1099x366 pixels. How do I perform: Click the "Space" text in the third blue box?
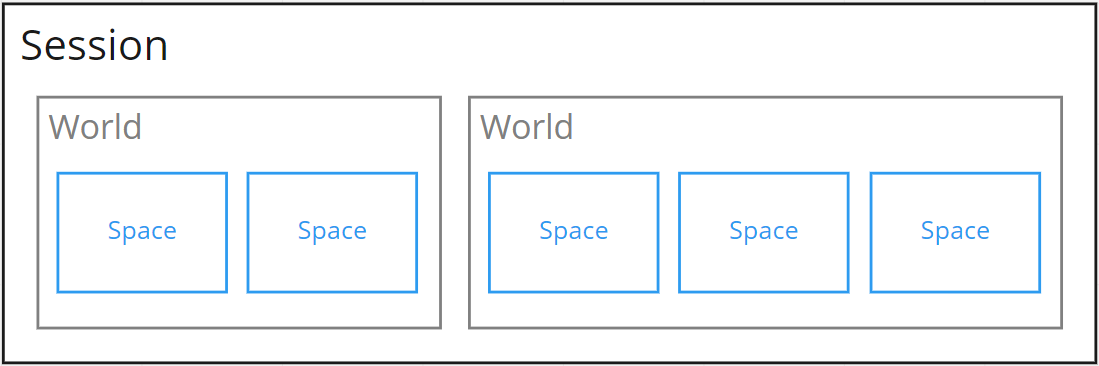tap(574, 231)
